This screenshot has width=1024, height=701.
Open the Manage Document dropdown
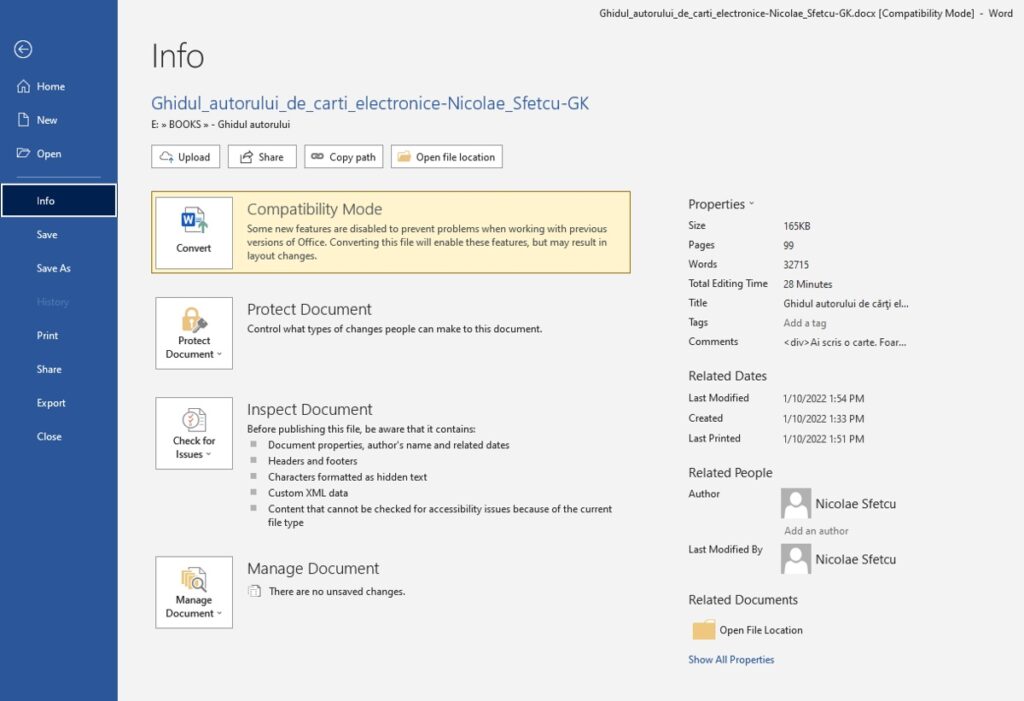click(194, 593)
